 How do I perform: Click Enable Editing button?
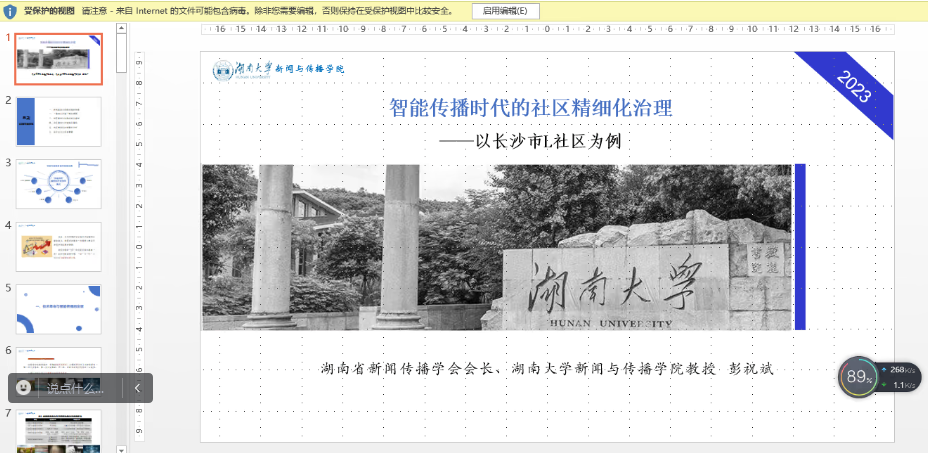505,11
